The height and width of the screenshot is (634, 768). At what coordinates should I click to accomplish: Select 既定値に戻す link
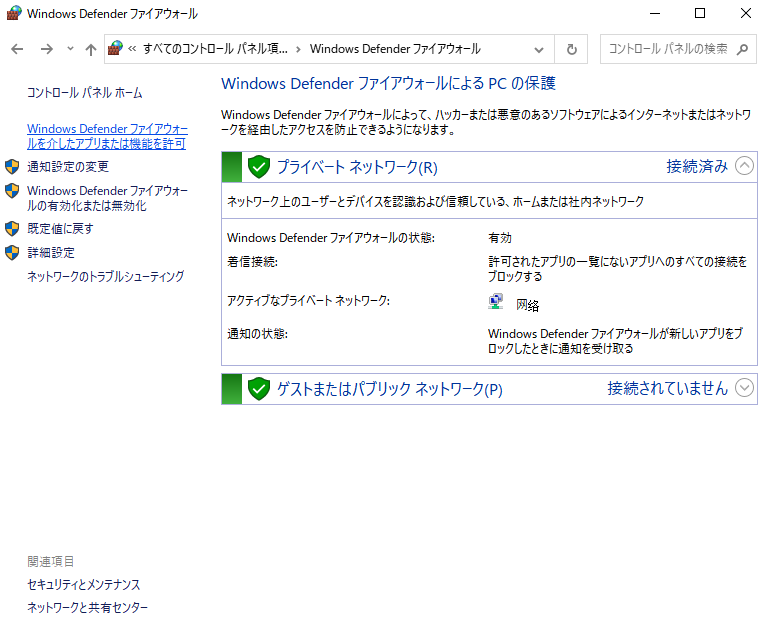[x=60, y=228]
